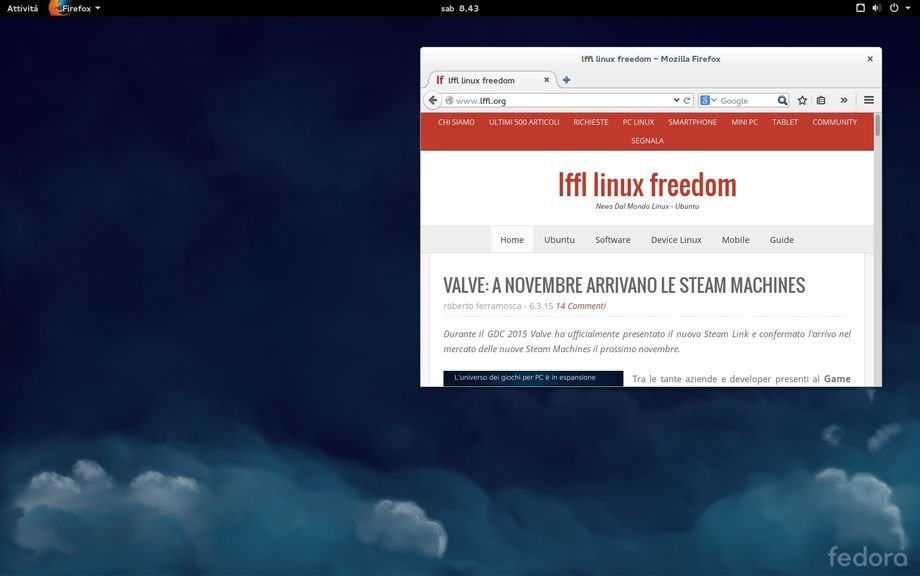Click the volume speaker icon in top bar
The image size is (920, 576).
(x=877, y=8)
